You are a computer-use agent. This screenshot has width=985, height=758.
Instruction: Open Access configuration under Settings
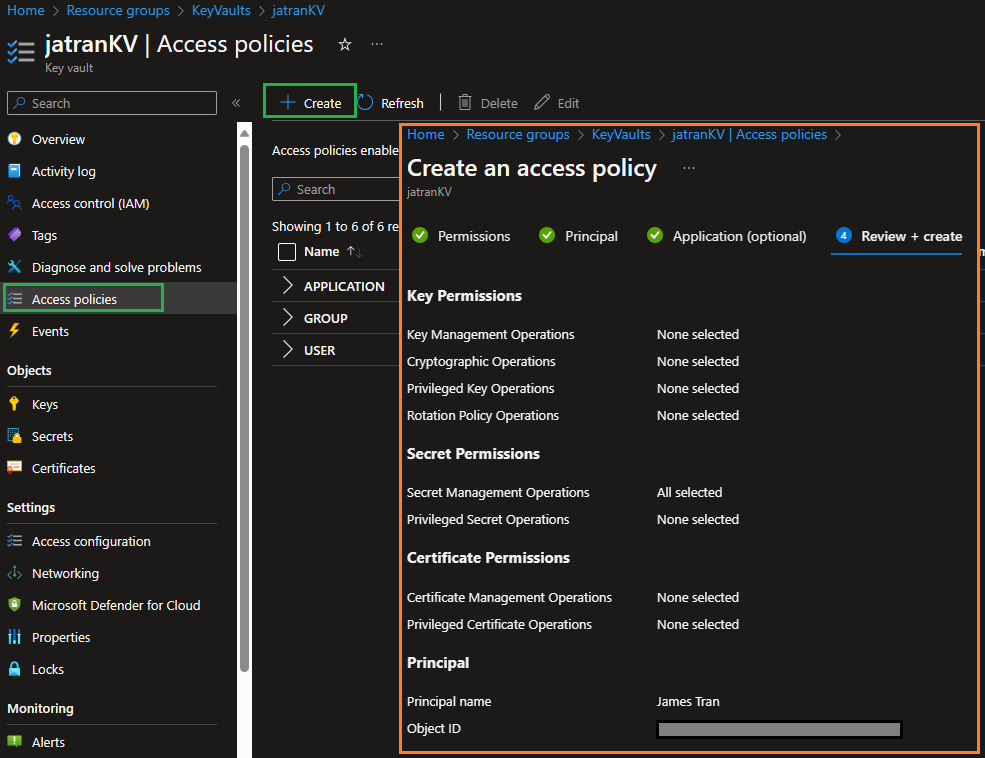point(91,541)
